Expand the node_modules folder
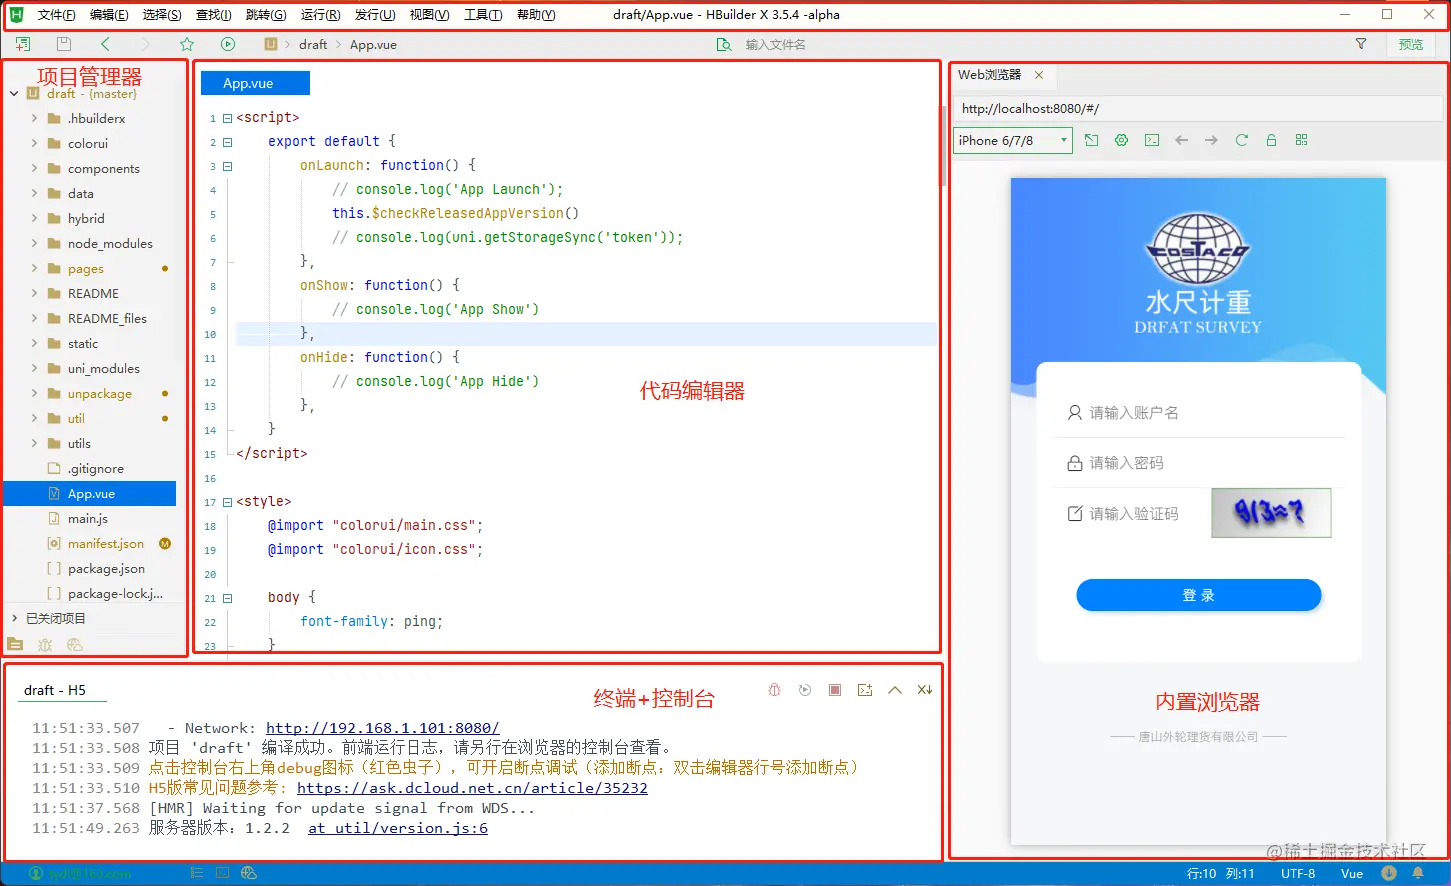This screenshot has width=1451, height=886. tap(34, 243)
